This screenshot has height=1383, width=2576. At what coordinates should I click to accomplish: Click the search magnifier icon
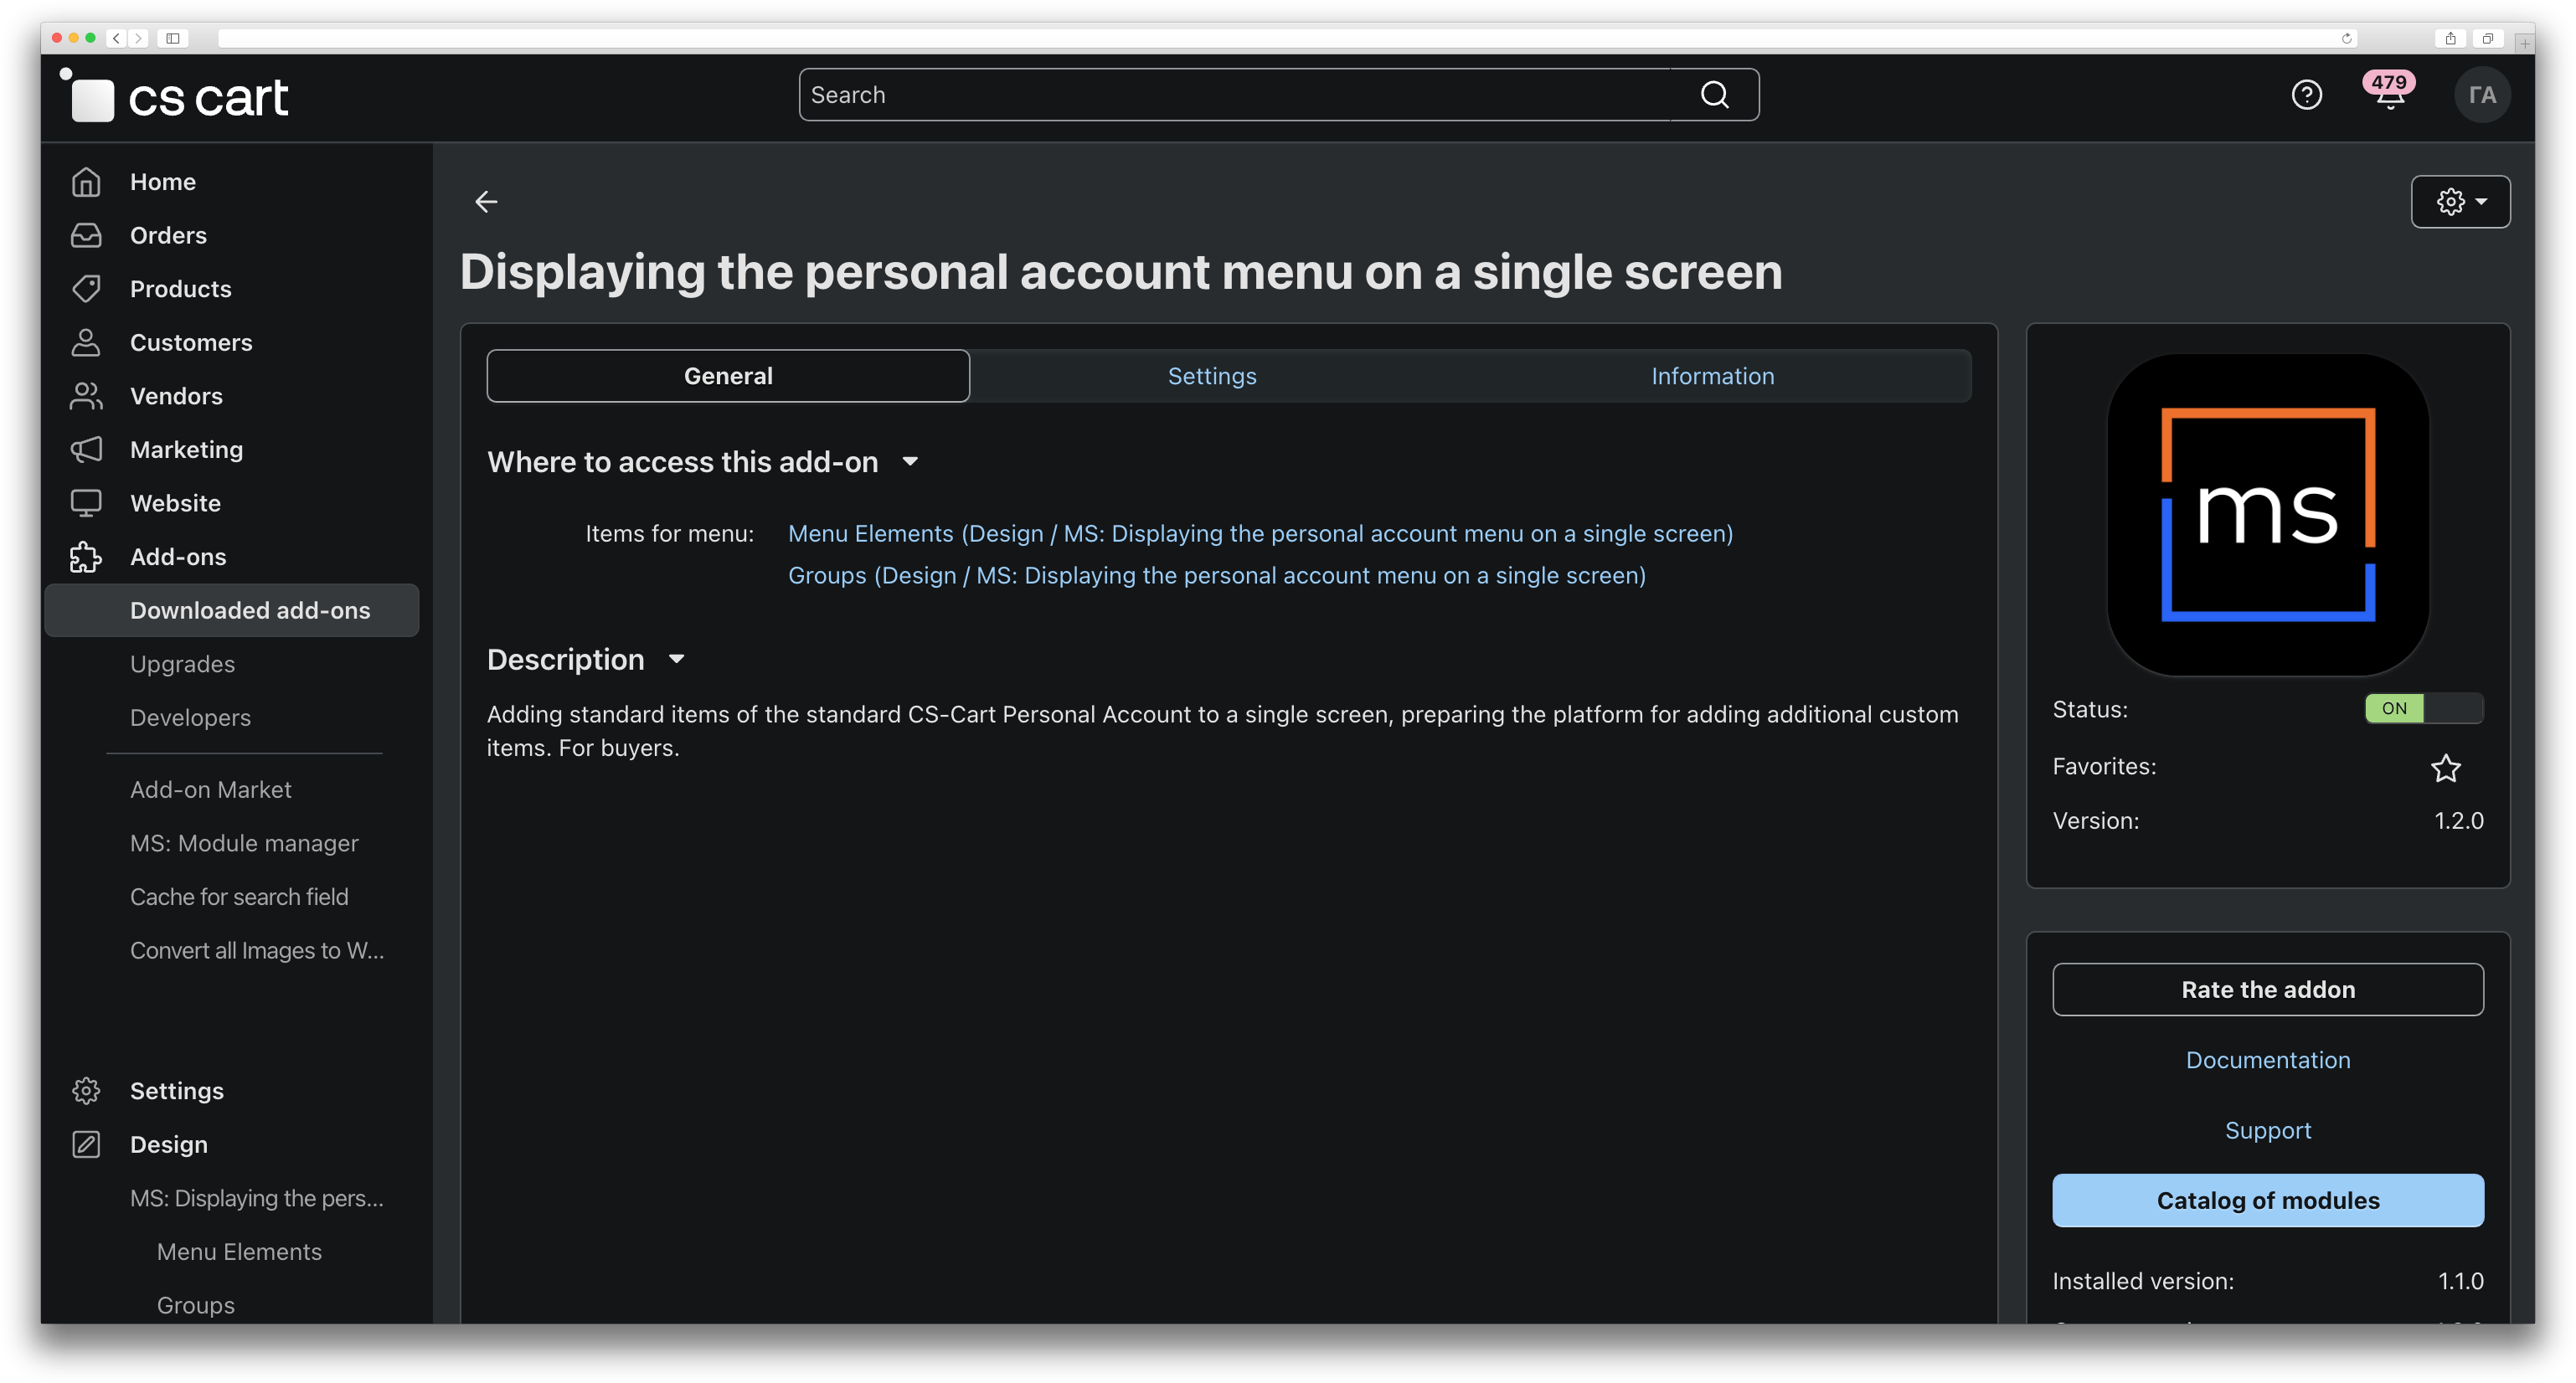tap(1714, 95)
